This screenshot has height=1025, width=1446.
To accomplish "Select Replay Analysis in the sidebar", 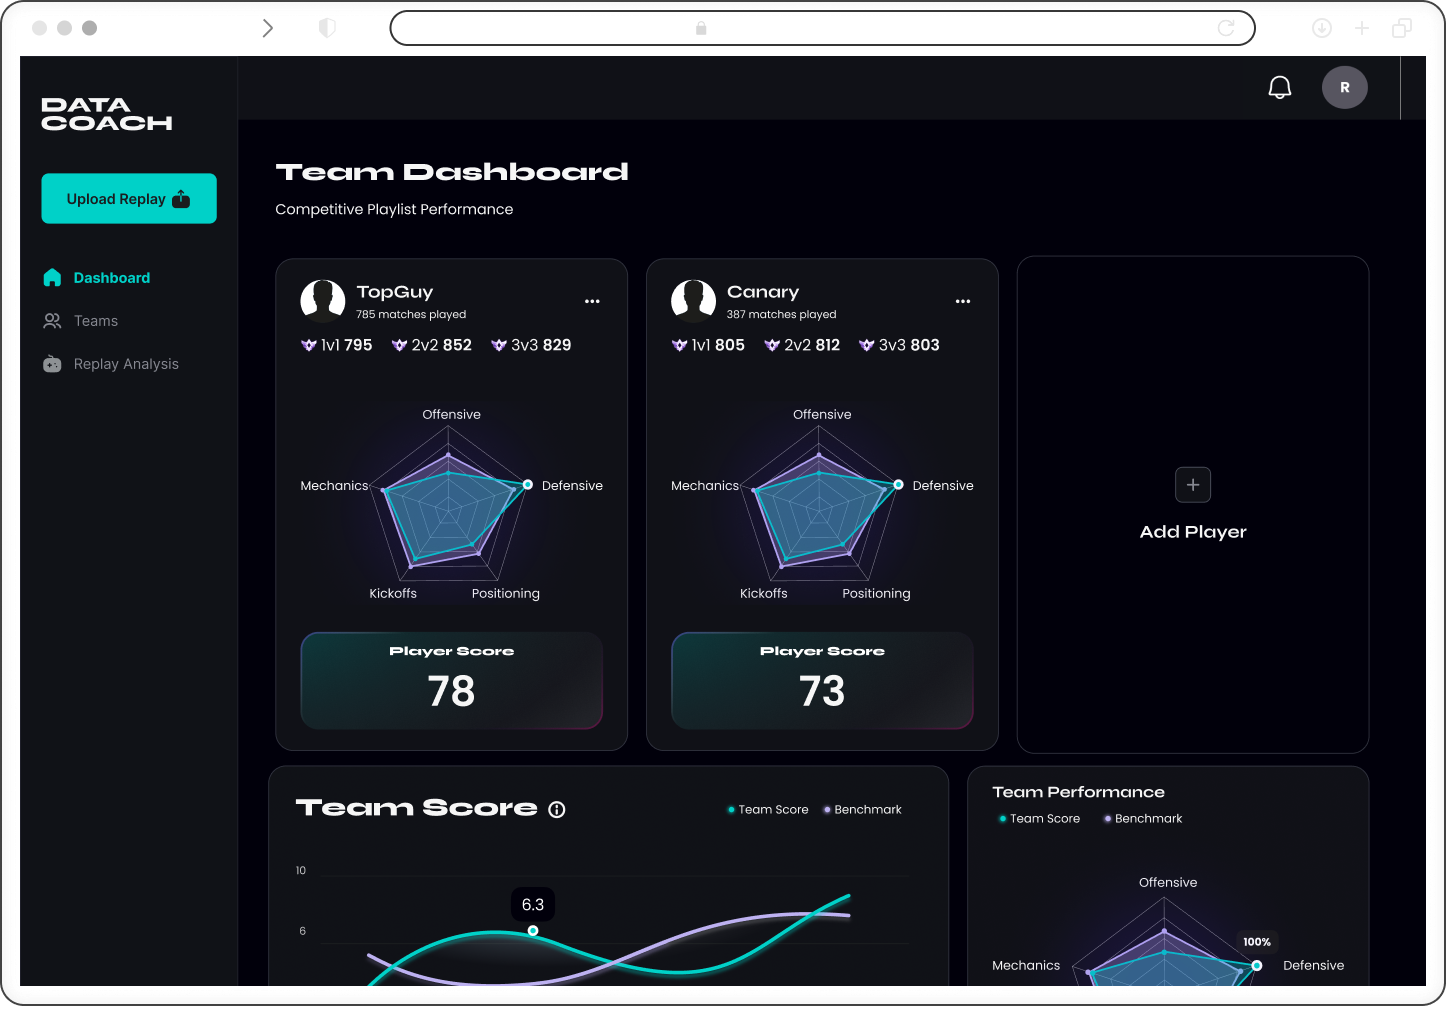I will pyautogui.click(x=125, y=363).
